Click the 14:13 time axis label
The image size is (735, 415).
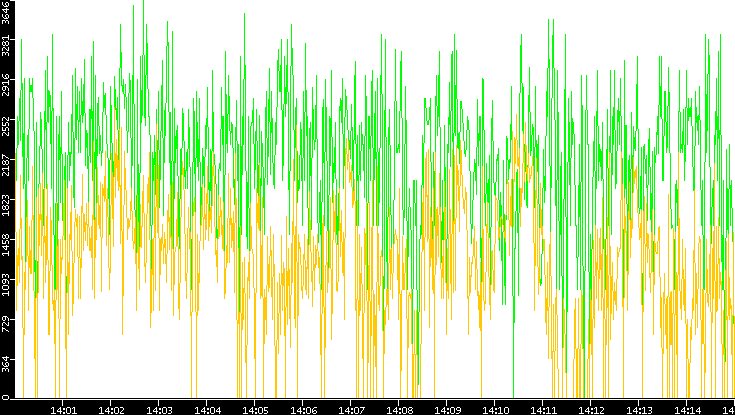click(x=639, y=410)
